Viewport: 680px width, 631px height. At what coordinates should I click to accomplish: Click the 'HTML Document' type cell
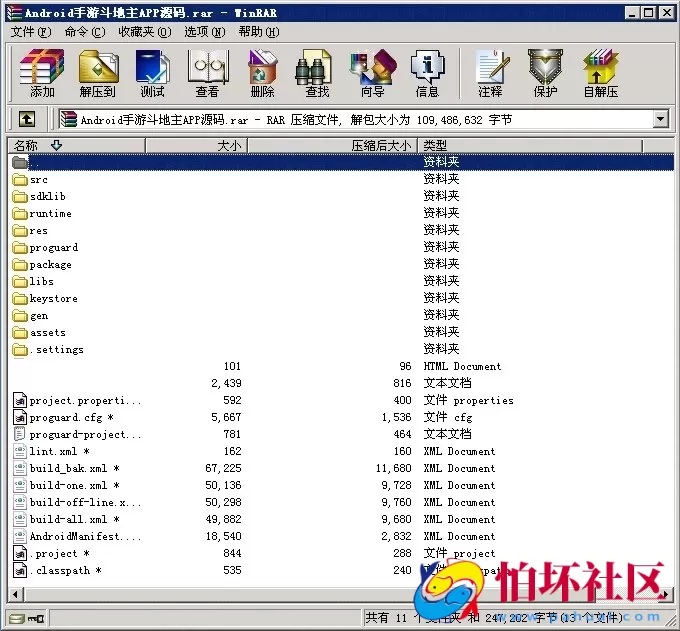point(462,366)
